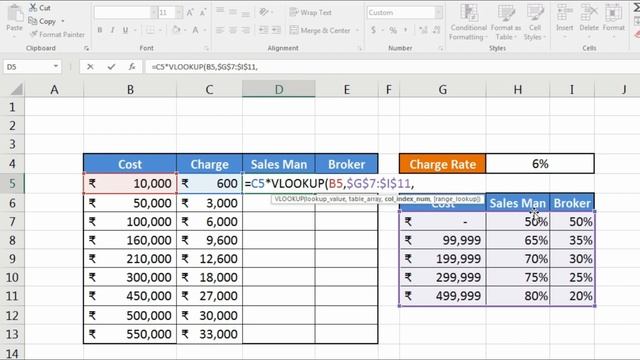Open the Copy options arrow
The height and width of the screenshot is (360, 640).
[x=63, y=21]
